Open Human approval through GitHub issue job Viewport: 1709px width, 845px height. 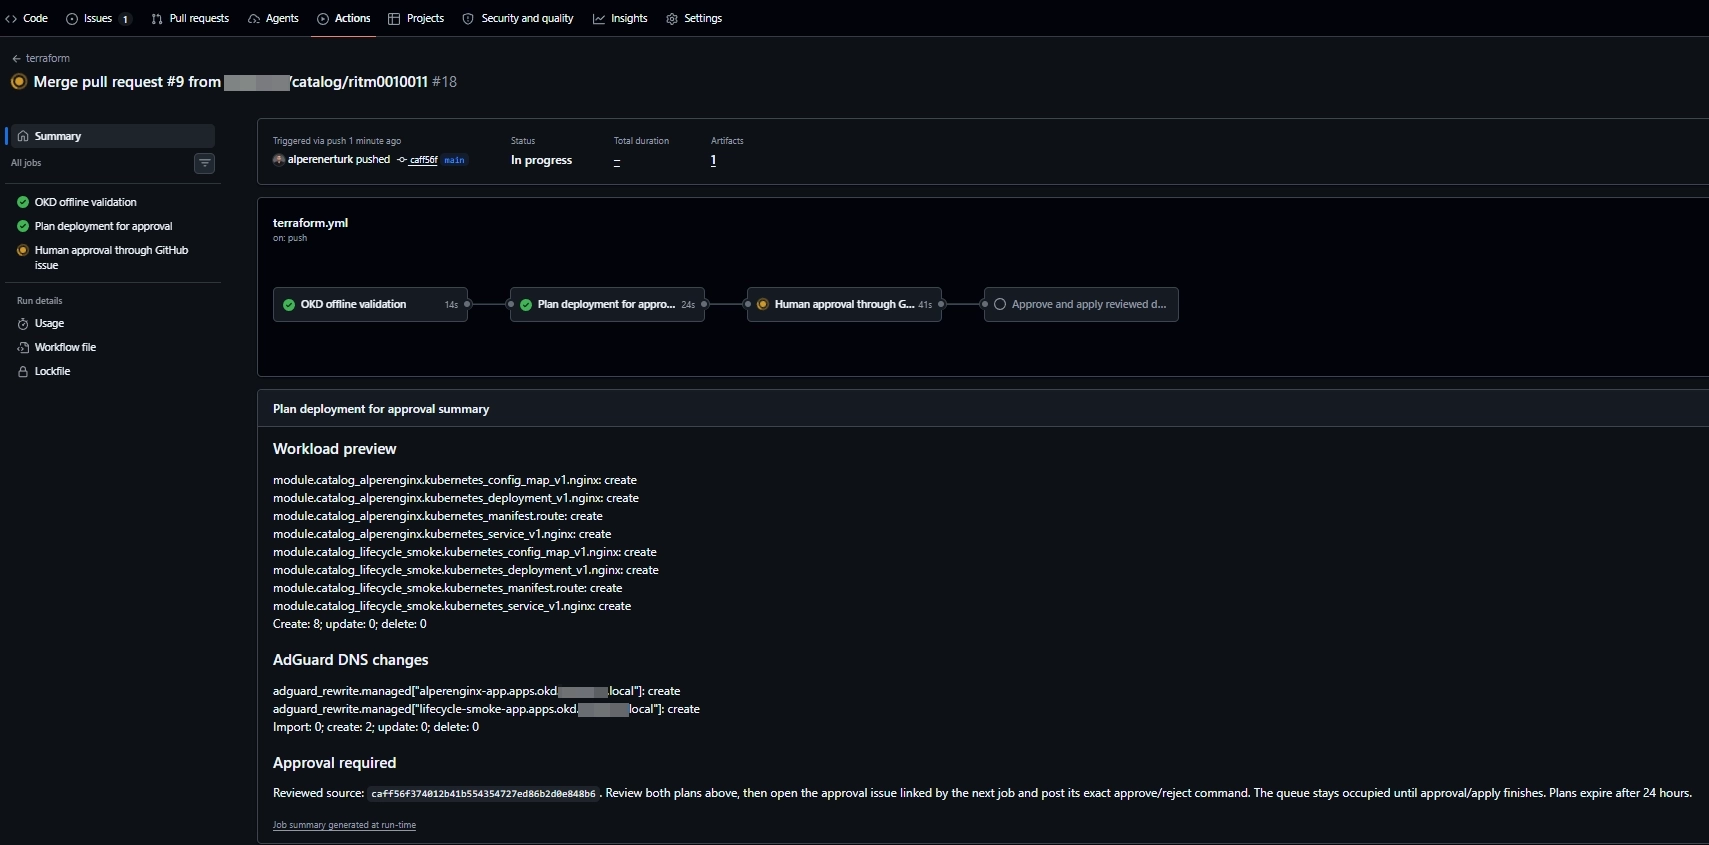pyautogui.click(x=112, y=257)
